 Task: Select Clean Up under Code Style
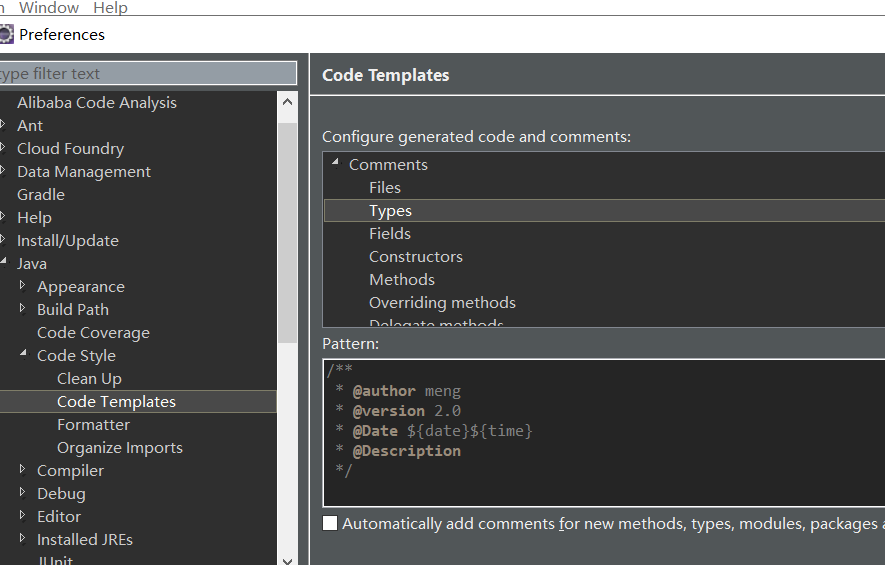pyautogui.click(x=89, y=379)
